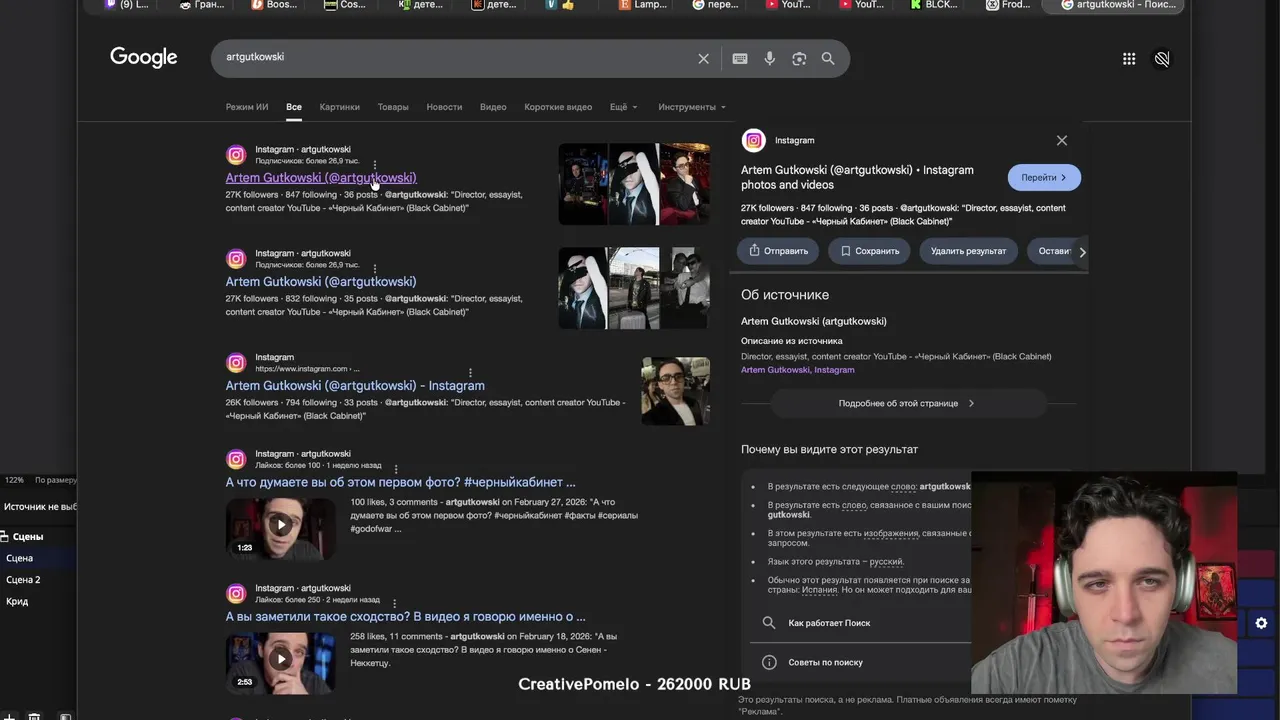Click the Instagram favicon of the first result
This screenshot has width=1280, height=720.
coord(236,155)
